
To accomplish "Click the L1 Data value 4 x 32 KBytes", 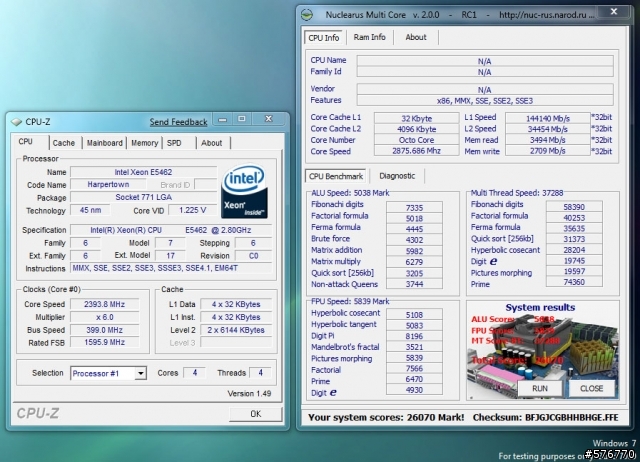I will [236, 304].
